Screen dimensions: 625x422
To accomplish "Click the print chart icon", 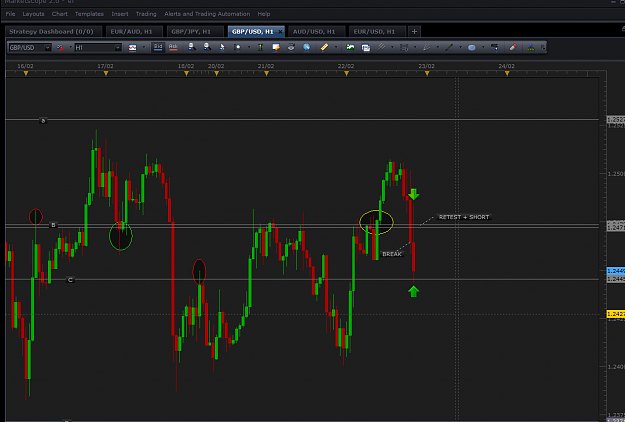I will (x=291, y=47).
